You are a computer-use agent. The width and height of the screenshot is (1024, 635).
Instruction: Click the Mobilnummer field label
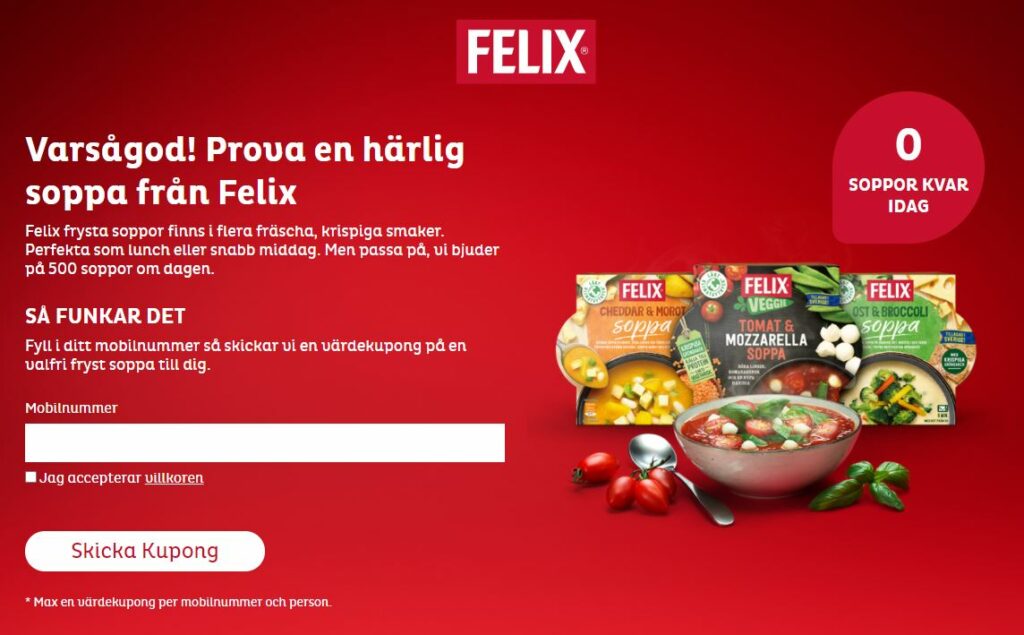pyautogui.click(x=71, y=408)
